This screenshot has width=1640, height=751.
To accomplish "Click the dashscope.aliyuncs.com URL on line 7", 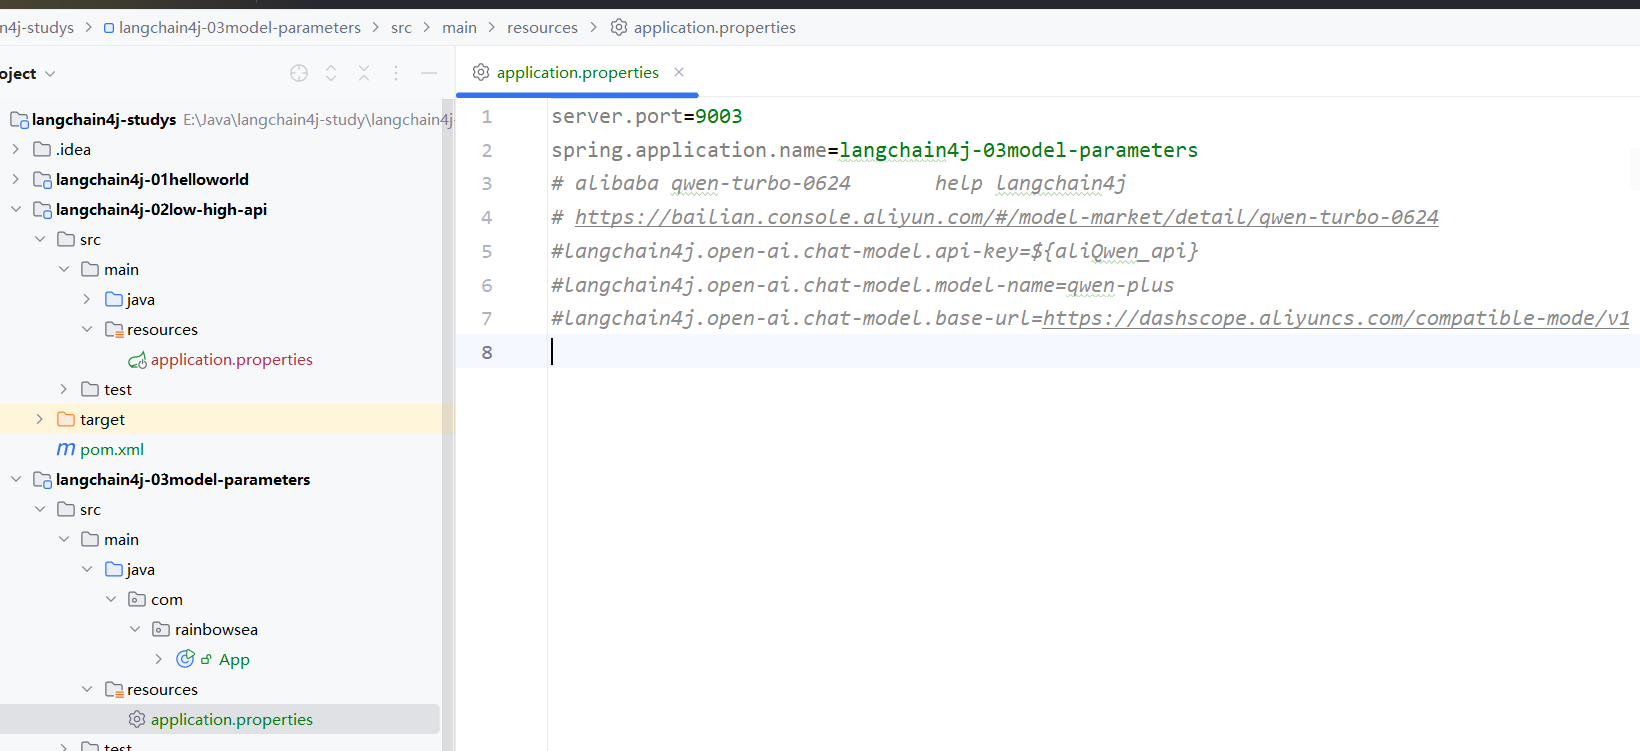I will (x=1336, y=318).
